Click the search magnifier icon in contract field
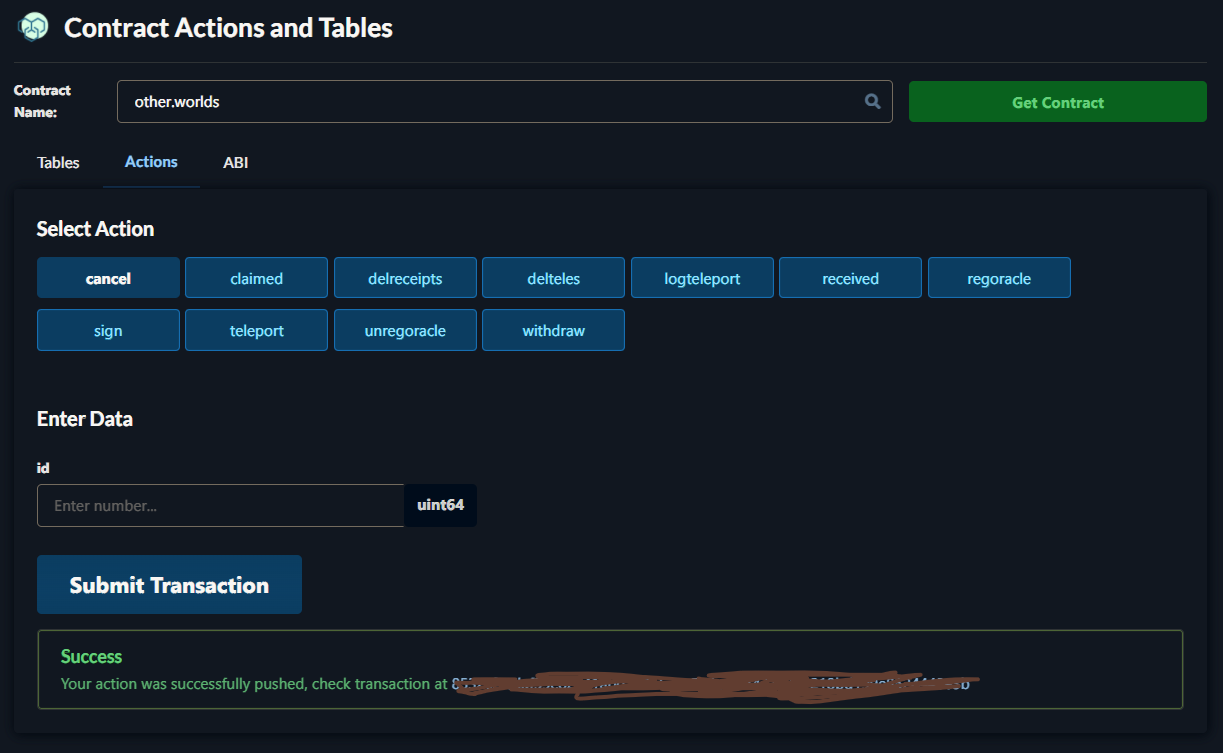1223x753 pixels. click(x=873, y=101)
